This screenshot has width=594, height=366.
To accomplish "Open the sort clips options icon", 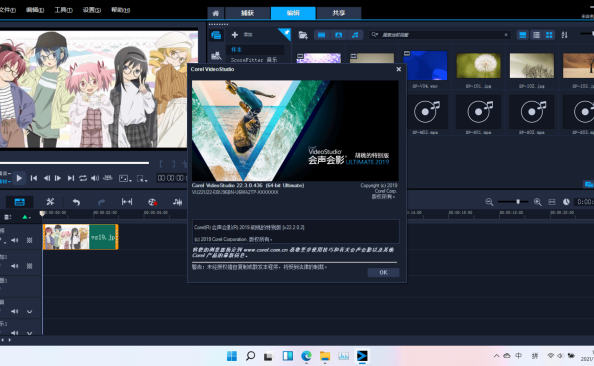I will 564,35.
